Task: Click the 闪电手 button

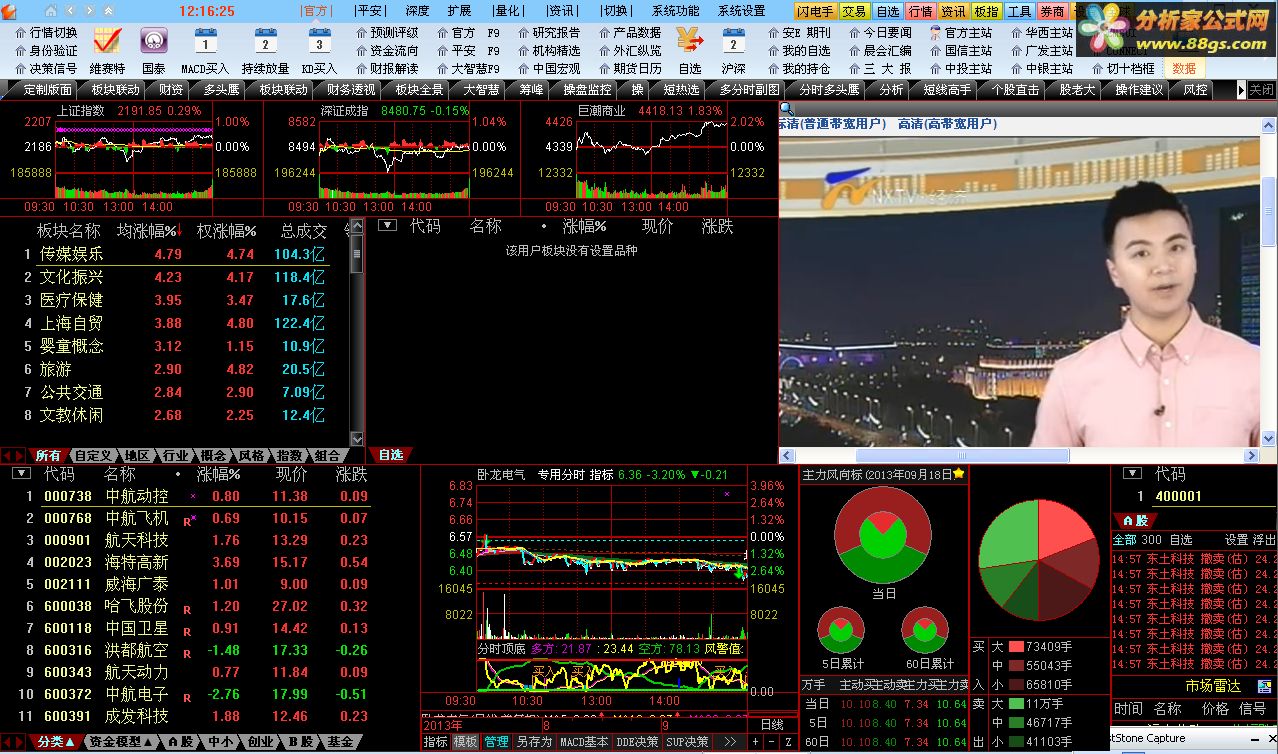Action: [x=816, y=11]
